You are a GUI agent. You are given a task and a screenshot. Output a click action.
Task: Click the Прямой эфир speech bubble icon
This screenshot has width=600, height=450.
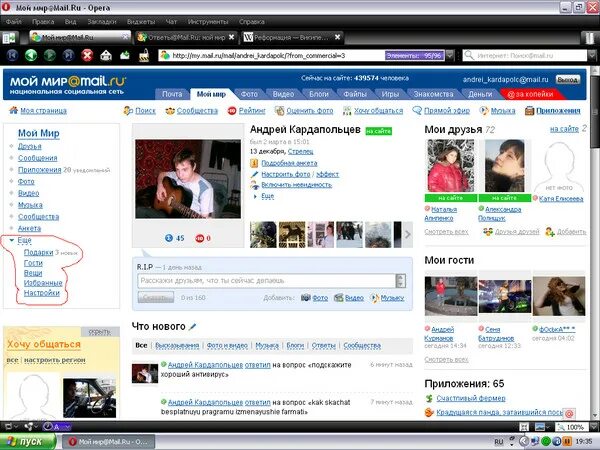pos(417,110)
